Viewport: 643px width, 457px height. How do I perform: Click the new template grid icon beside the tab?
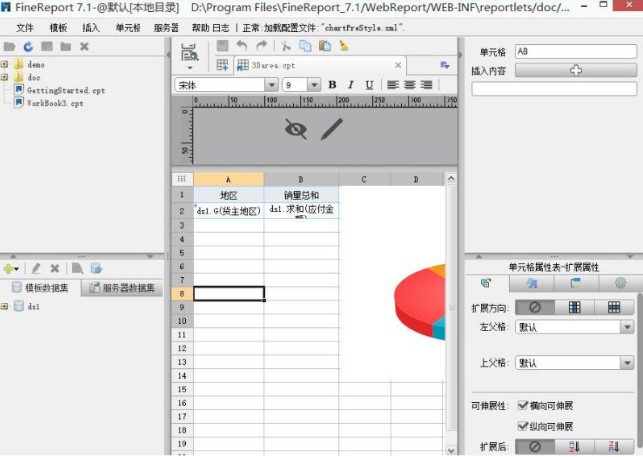point(222,65)
